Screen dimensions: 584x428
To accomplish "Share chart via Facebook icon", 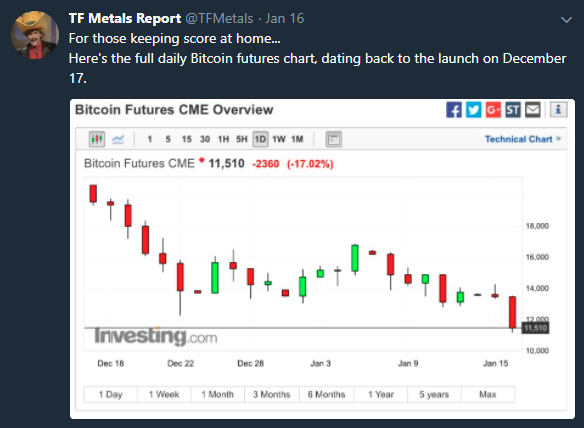I will coord(454,110).
